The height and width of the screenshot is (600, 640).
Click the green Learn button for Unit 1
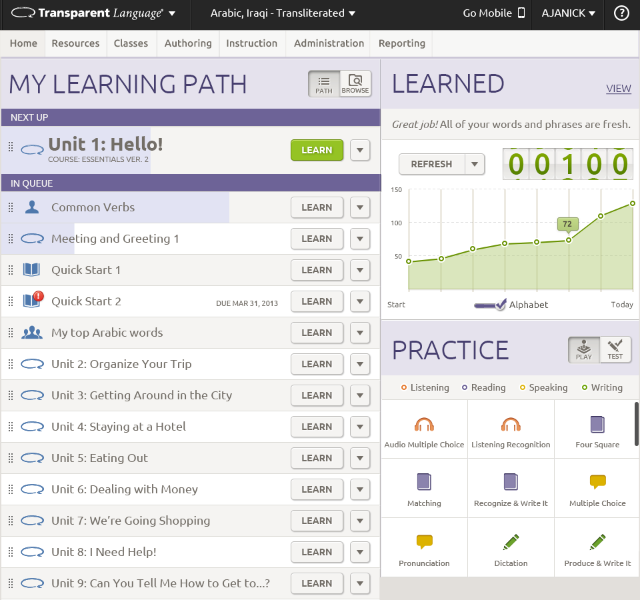[x=316, y=150]
